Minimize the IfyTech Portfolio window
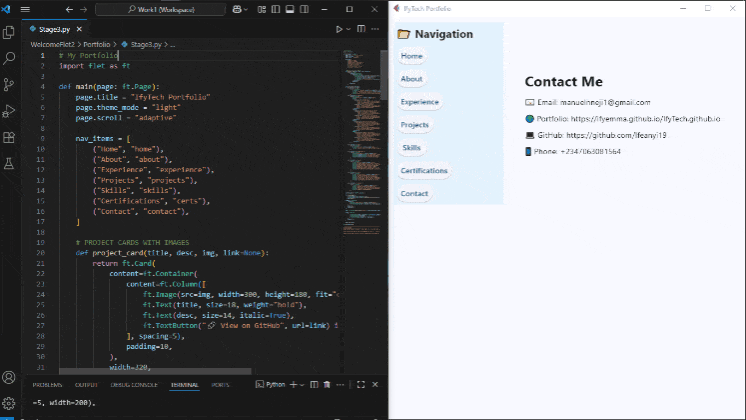 pyautogui.click(x=683, y=9)
